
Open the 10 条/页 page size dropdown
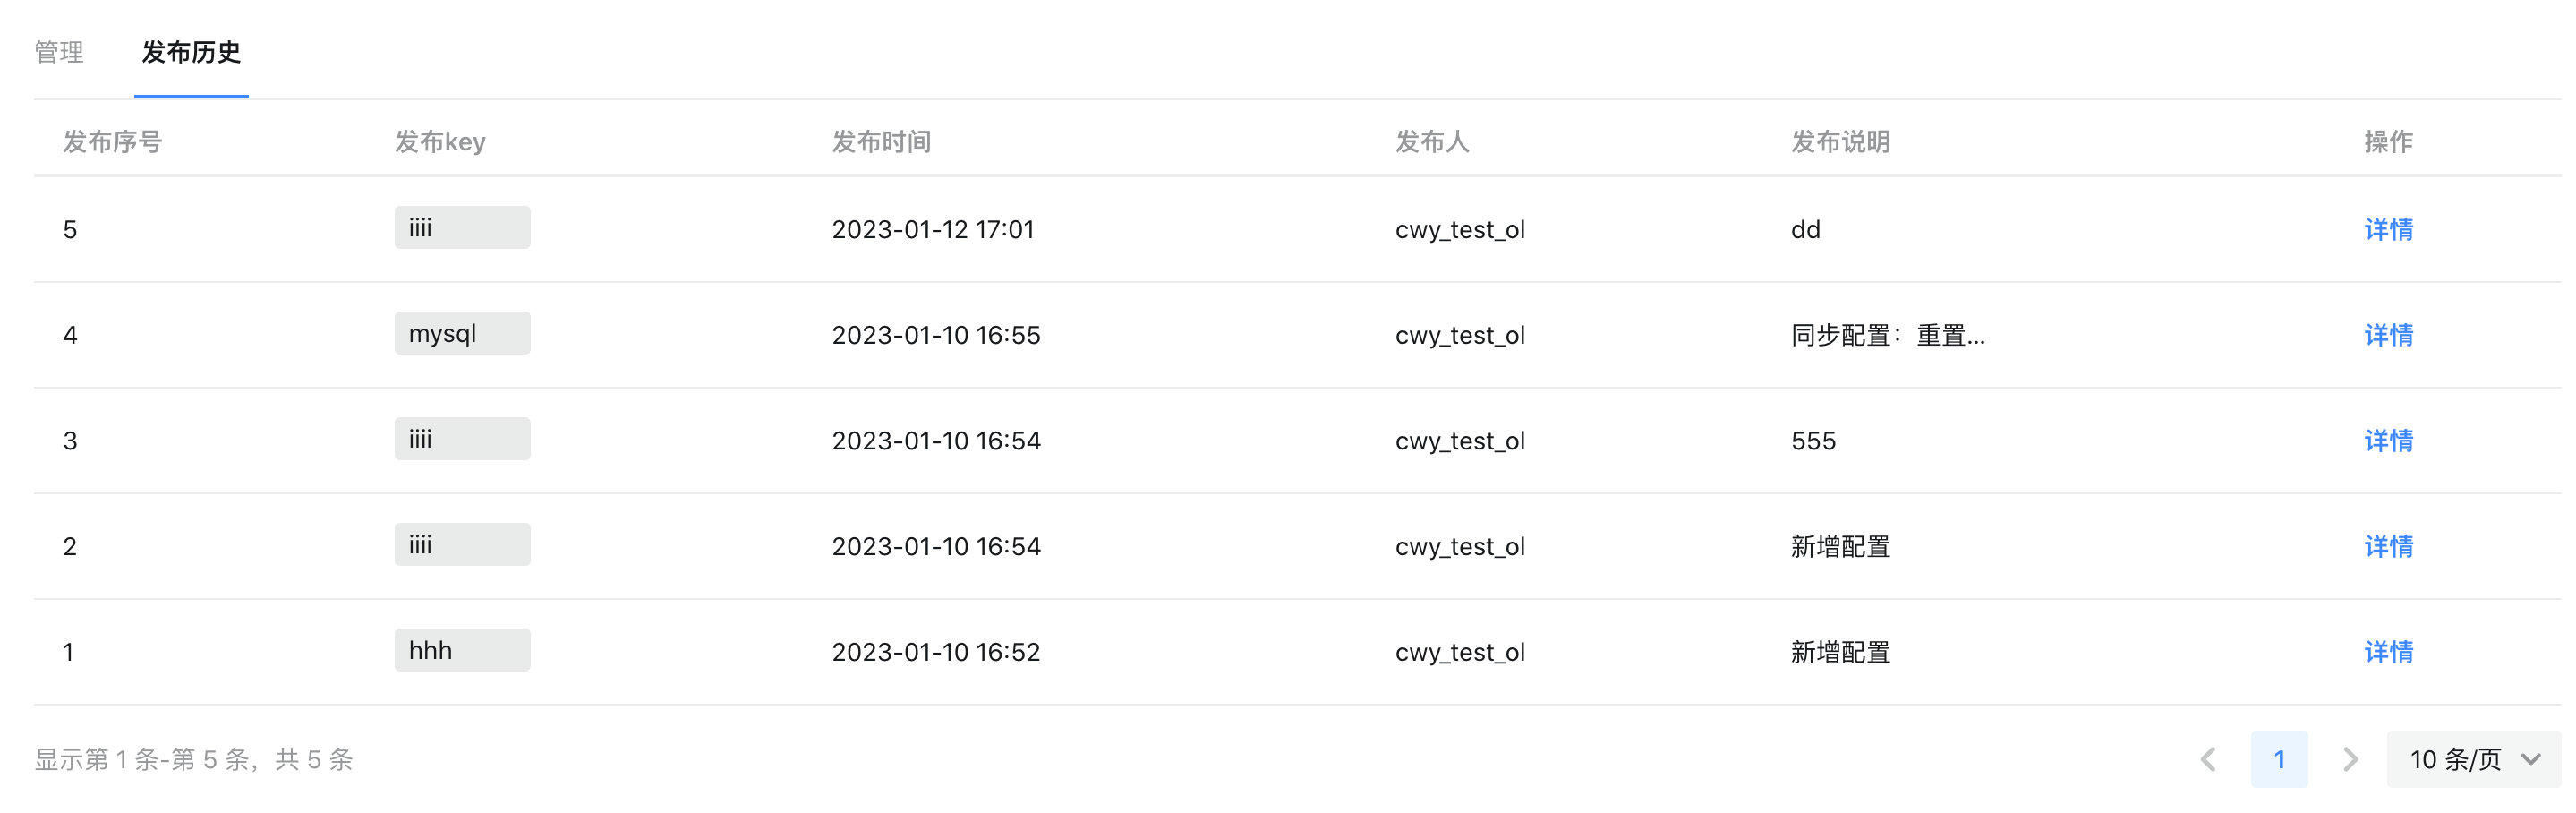point(2473,759)
